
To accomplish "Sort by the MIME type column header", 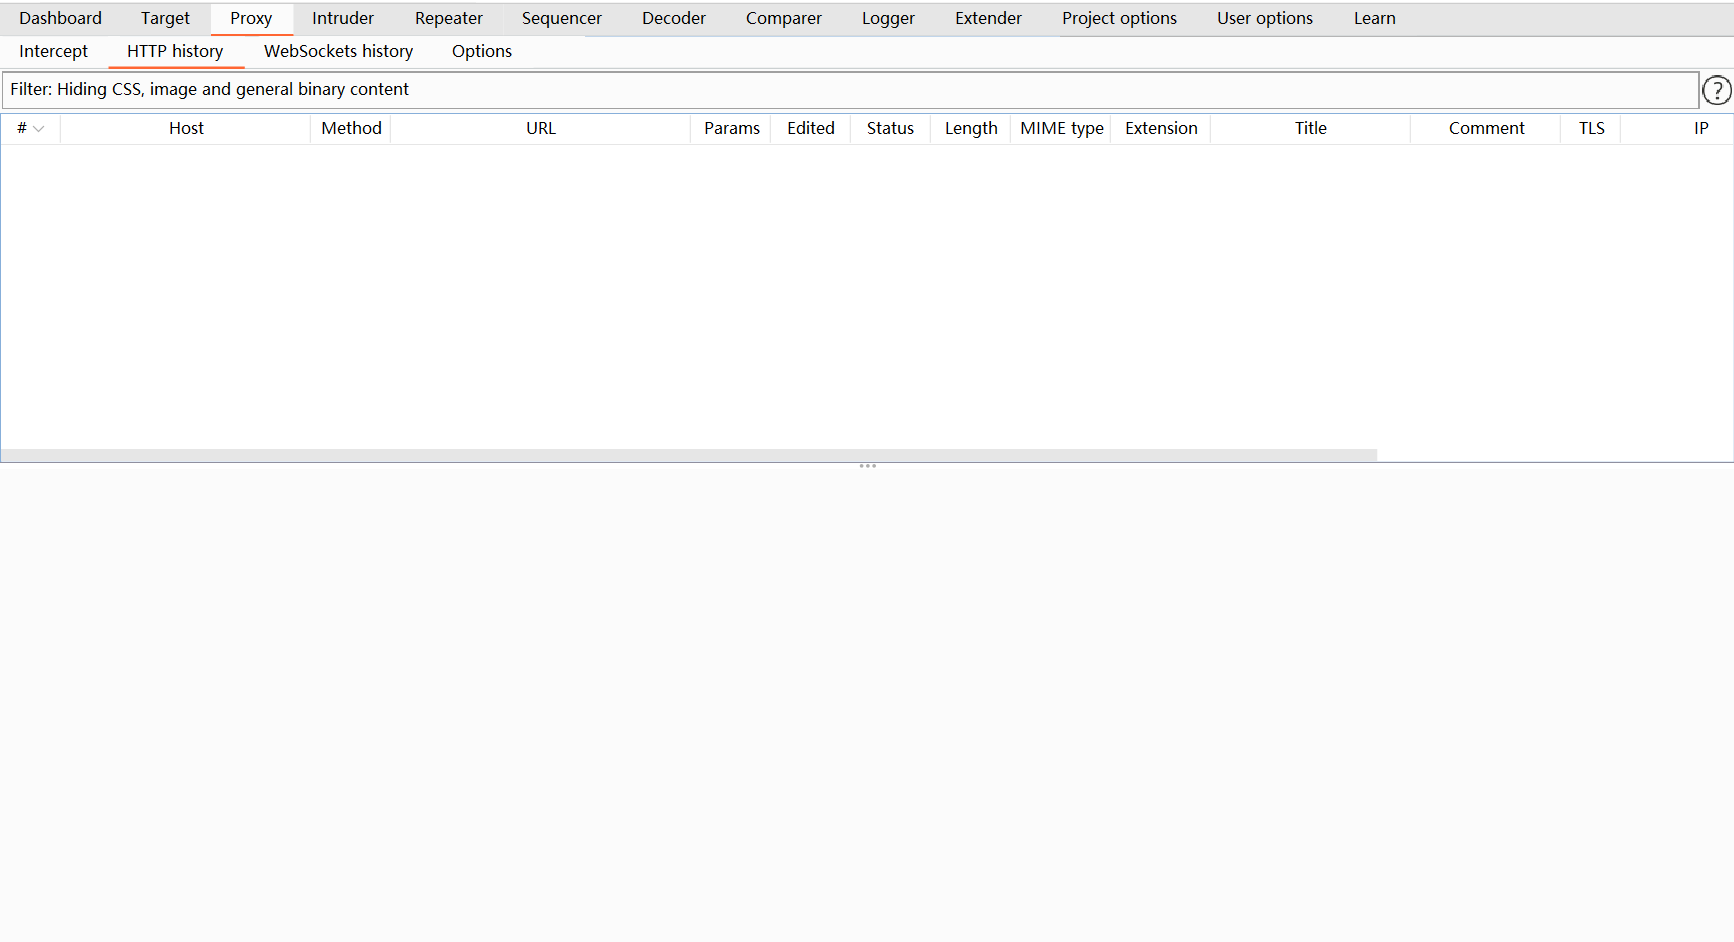I will [x=1061, y=128].
